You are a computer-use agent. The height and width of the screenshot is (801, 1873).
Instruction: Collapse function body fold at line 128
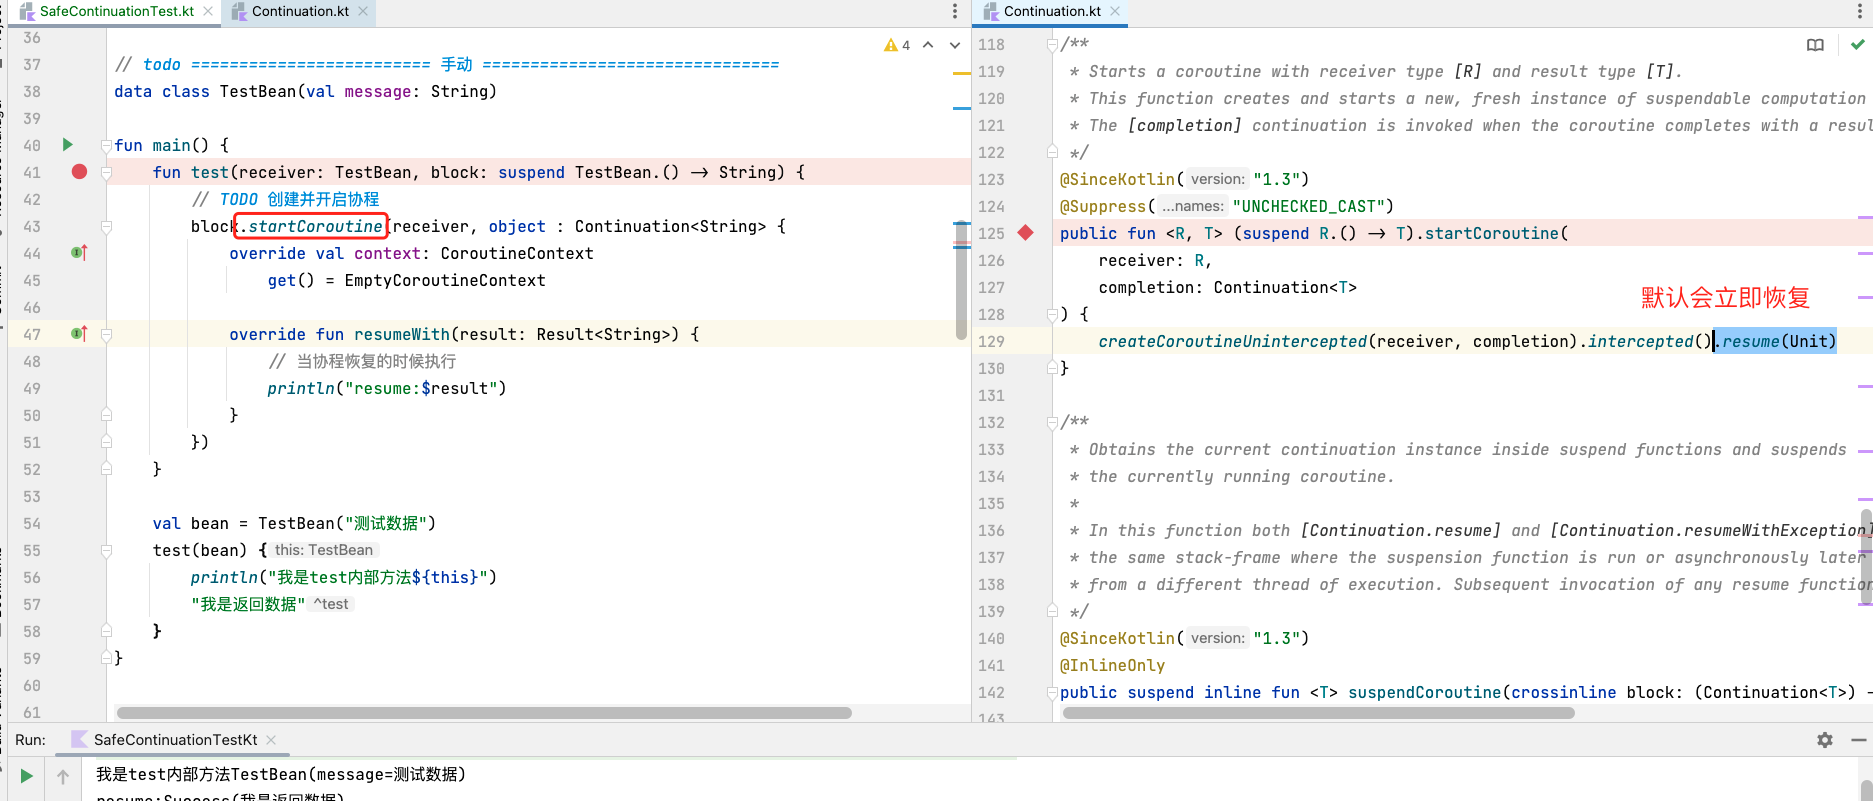1052,315
